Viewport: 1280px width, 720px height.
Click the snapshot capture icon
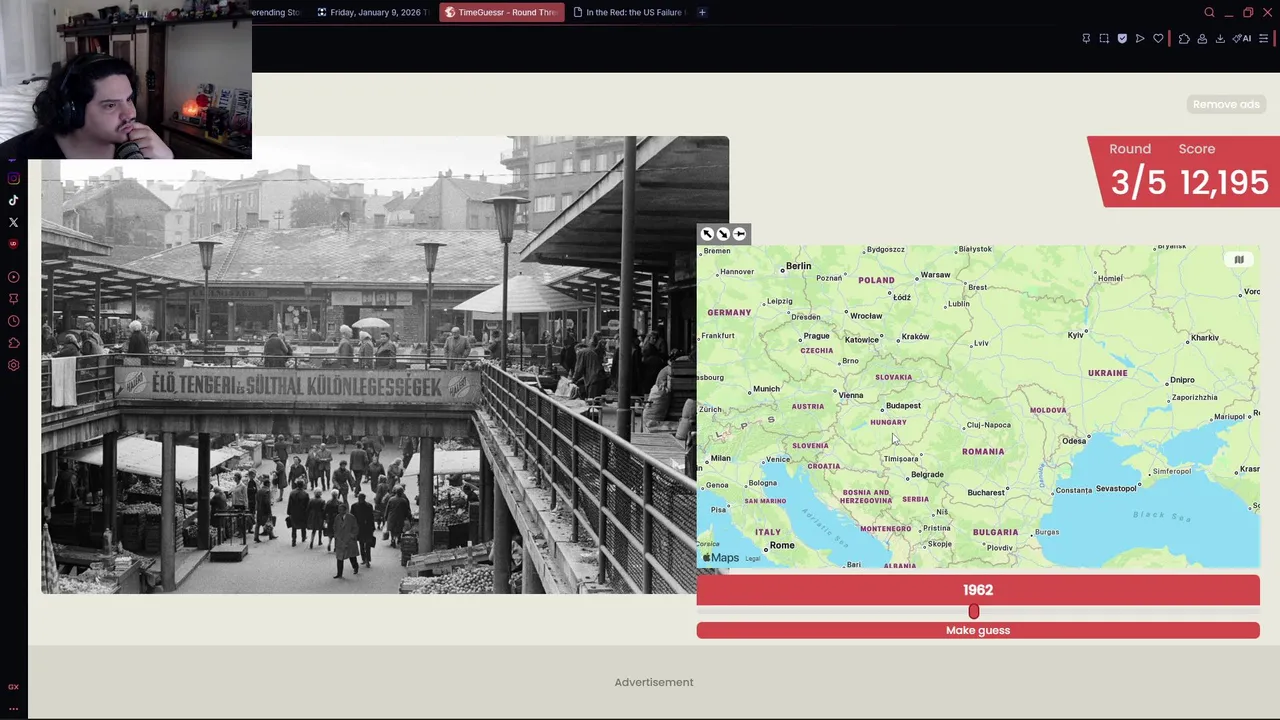(1104, 38)
